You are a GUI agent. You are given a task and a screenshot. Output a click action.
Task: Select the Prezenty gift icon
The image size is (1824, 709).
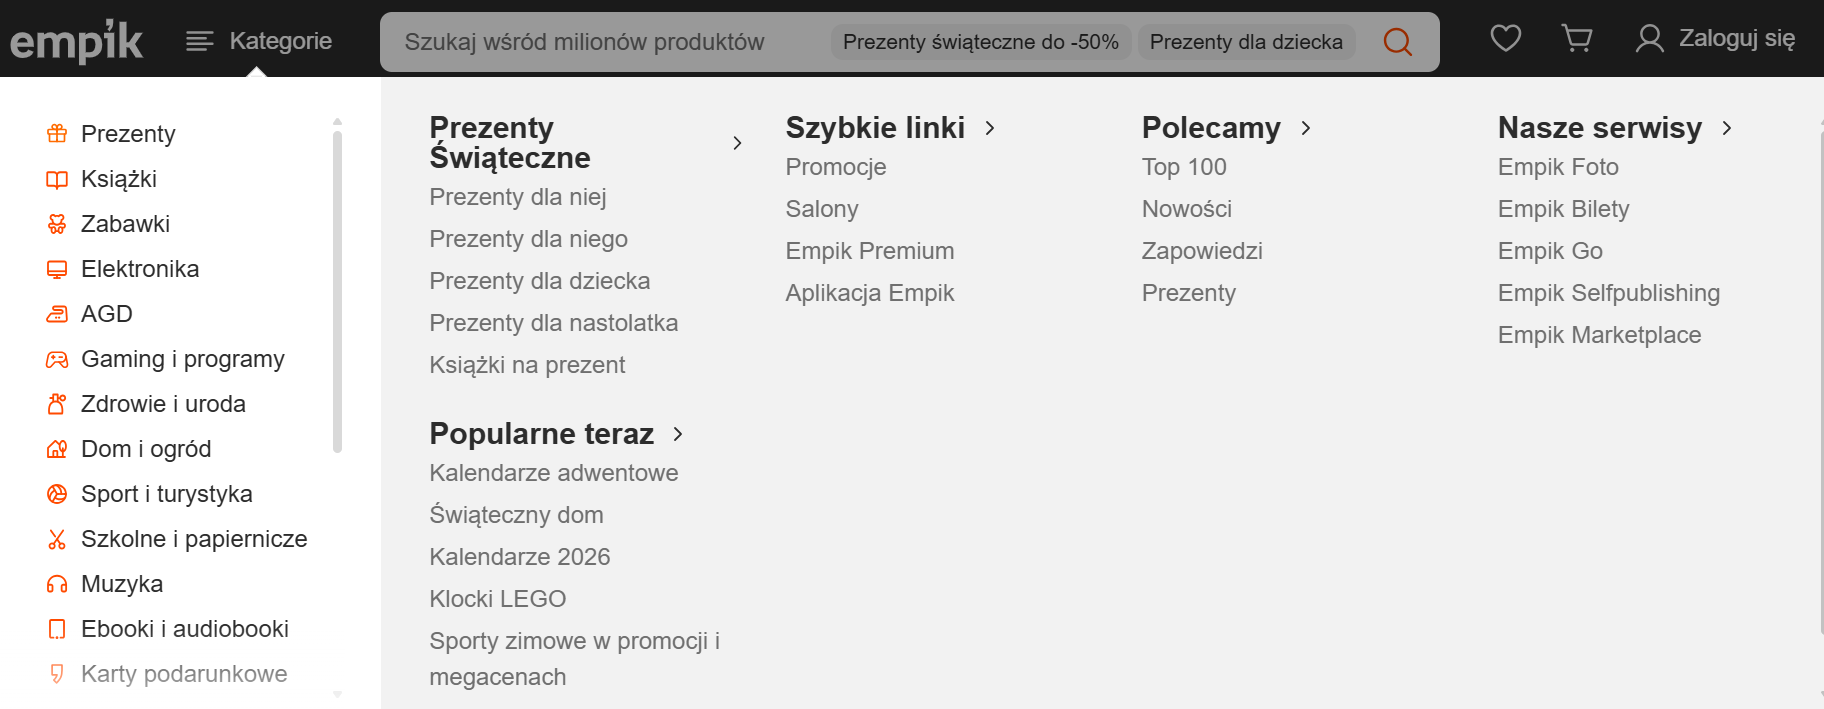point(57,133)
